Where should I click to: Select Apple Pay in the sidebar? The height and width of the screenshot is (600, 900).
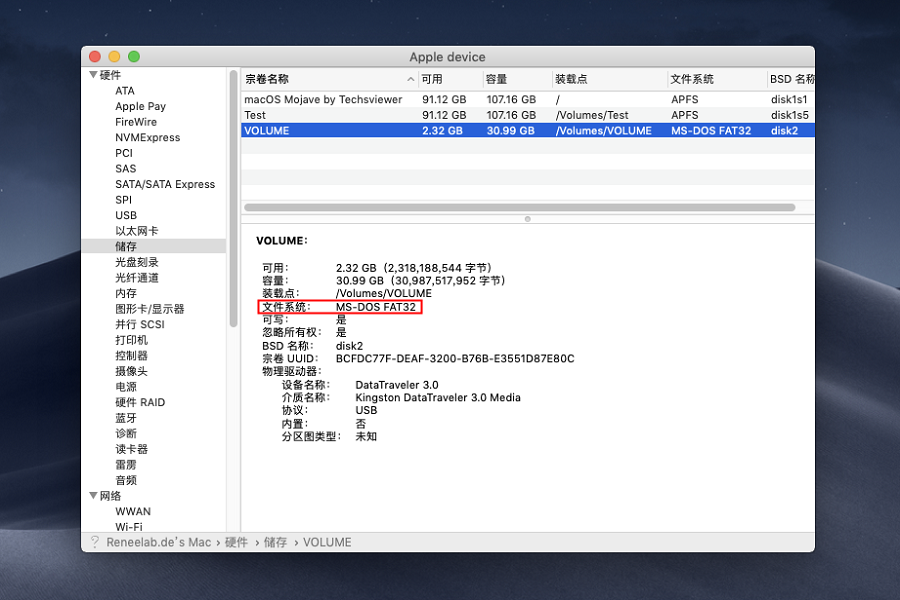[140, 106]
